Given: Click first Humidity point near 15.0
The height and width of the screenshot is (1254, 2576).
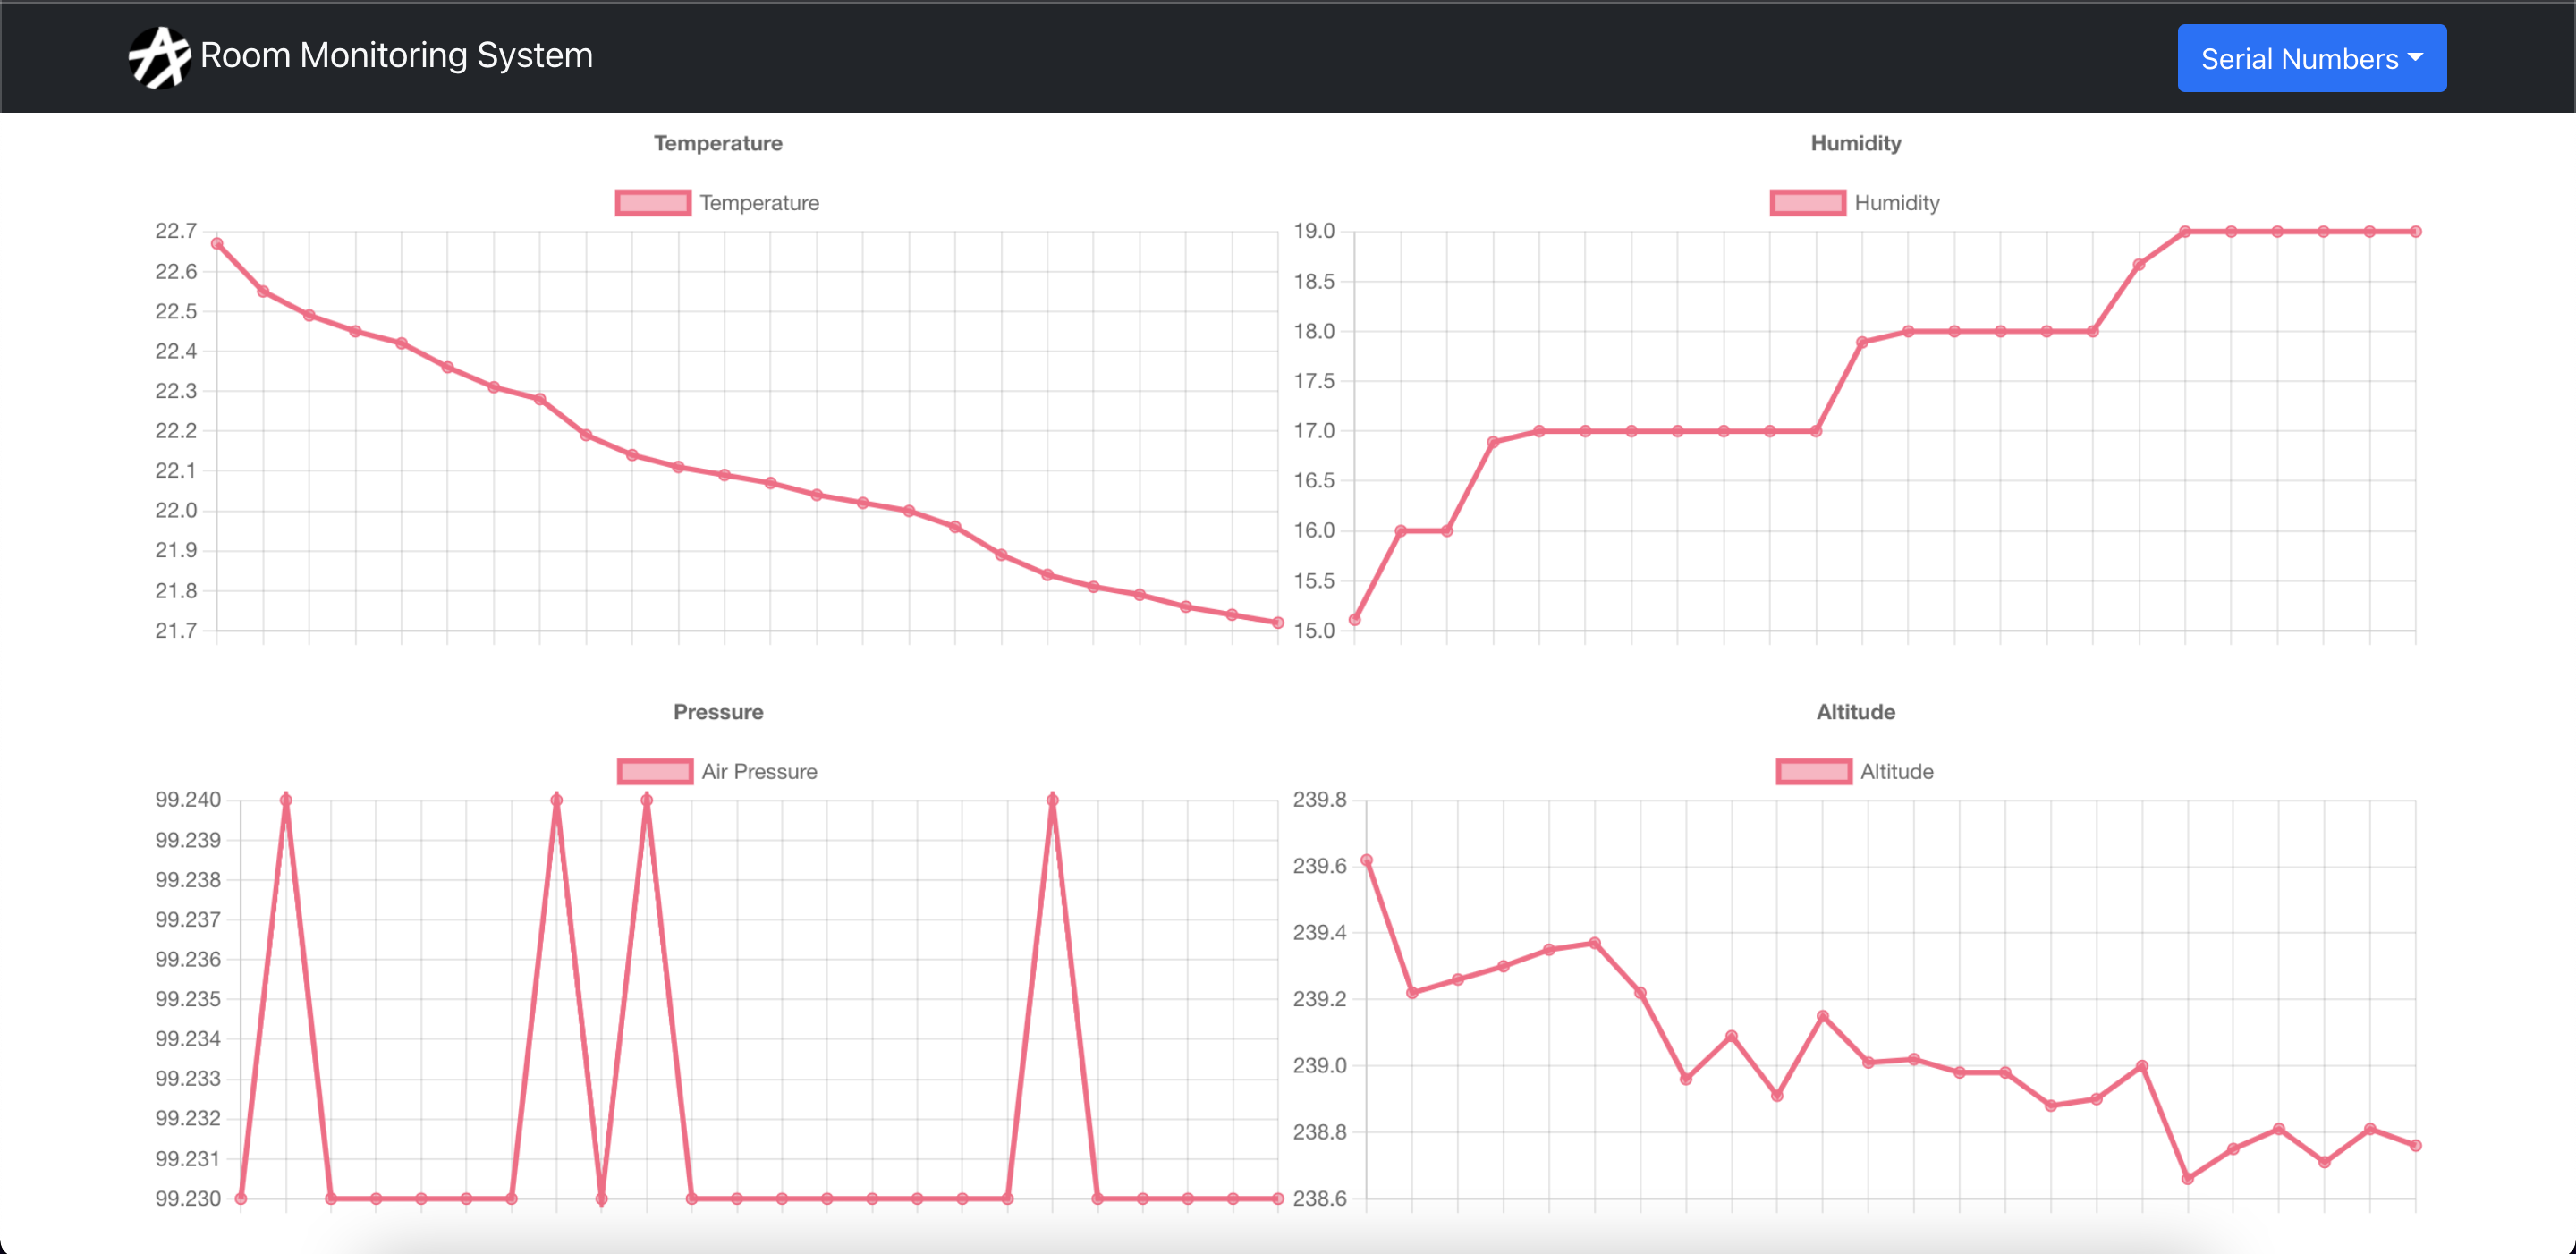Looking at the screenshot, I should pos(1355,620).
